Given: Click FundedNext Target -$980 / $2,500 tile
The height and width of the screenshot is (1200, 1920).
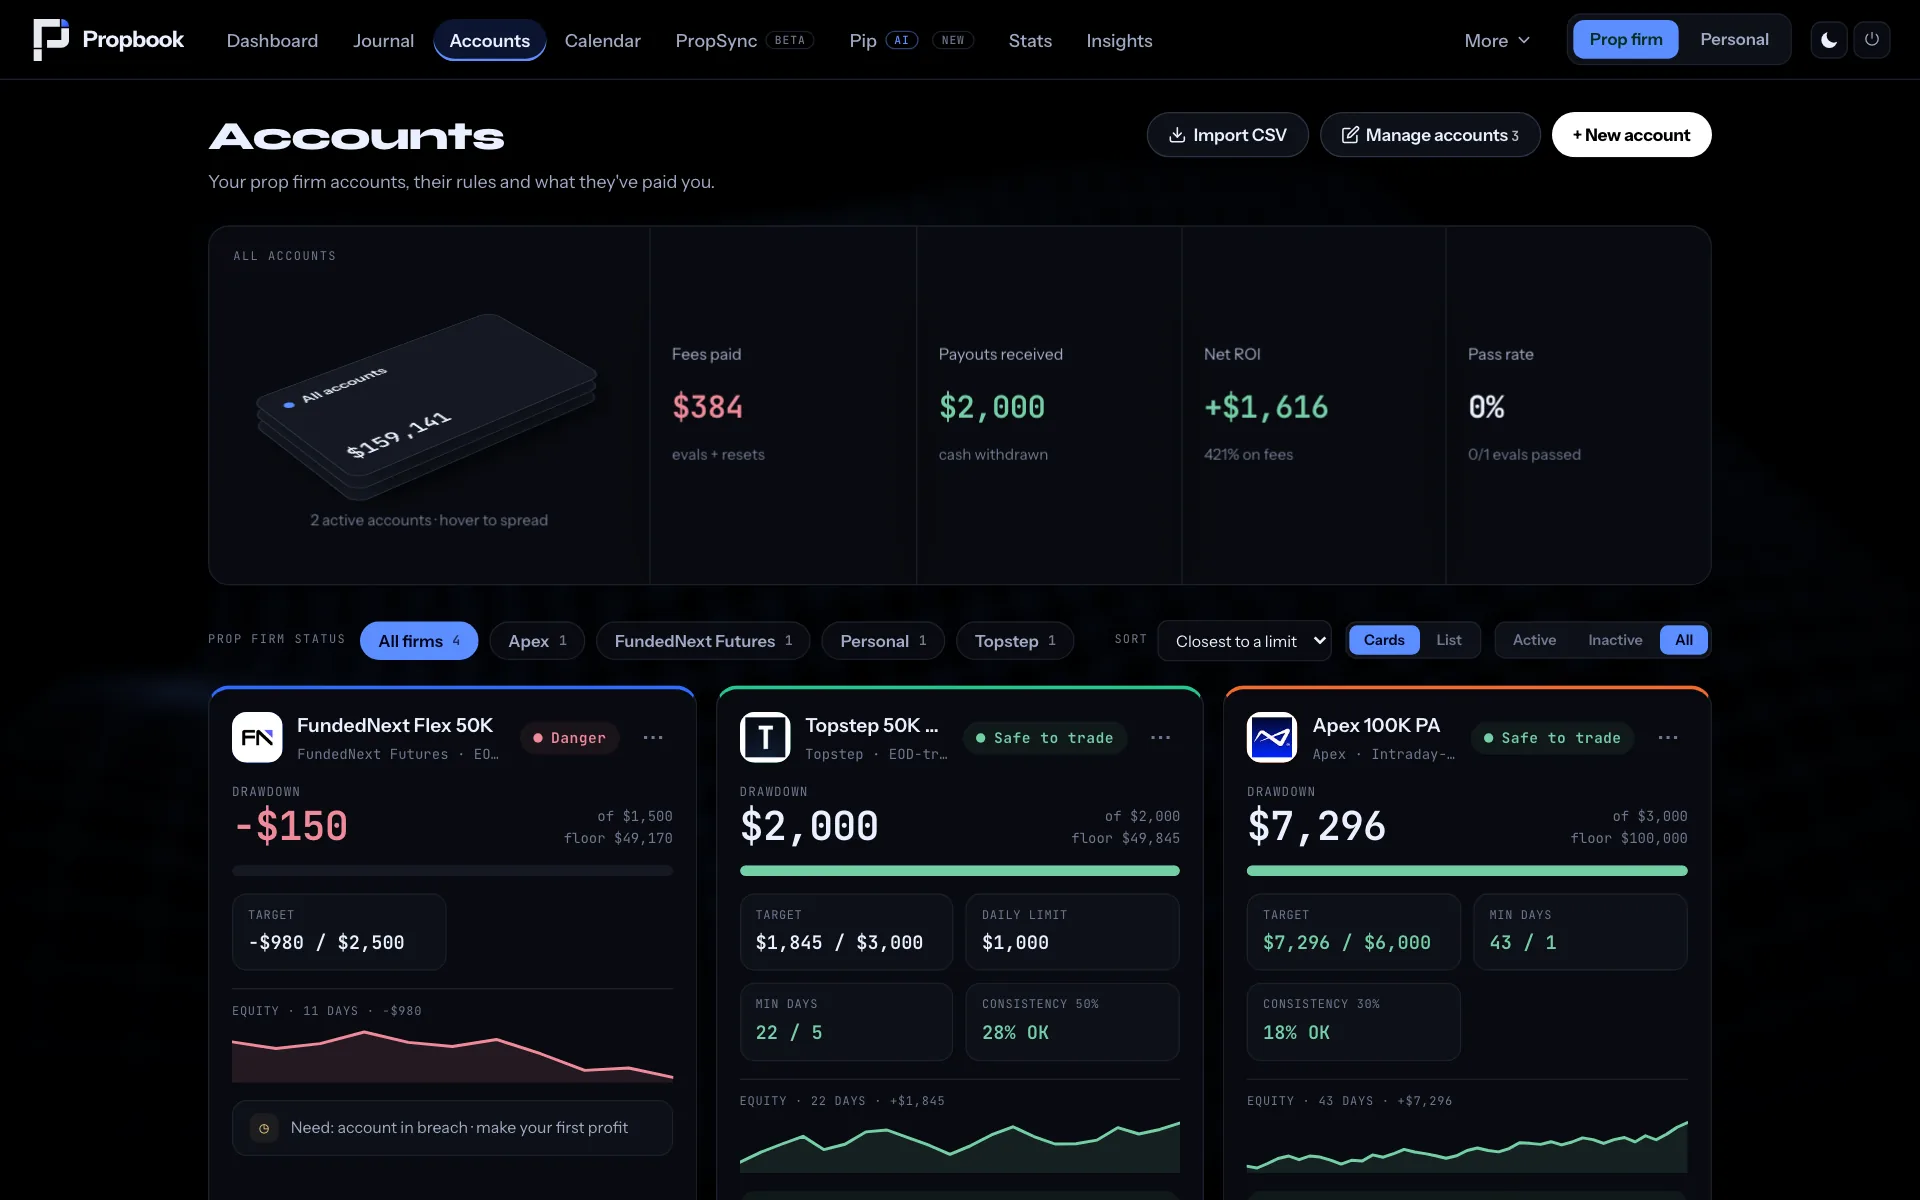Looking at the screenshot, I should (339, 932).
